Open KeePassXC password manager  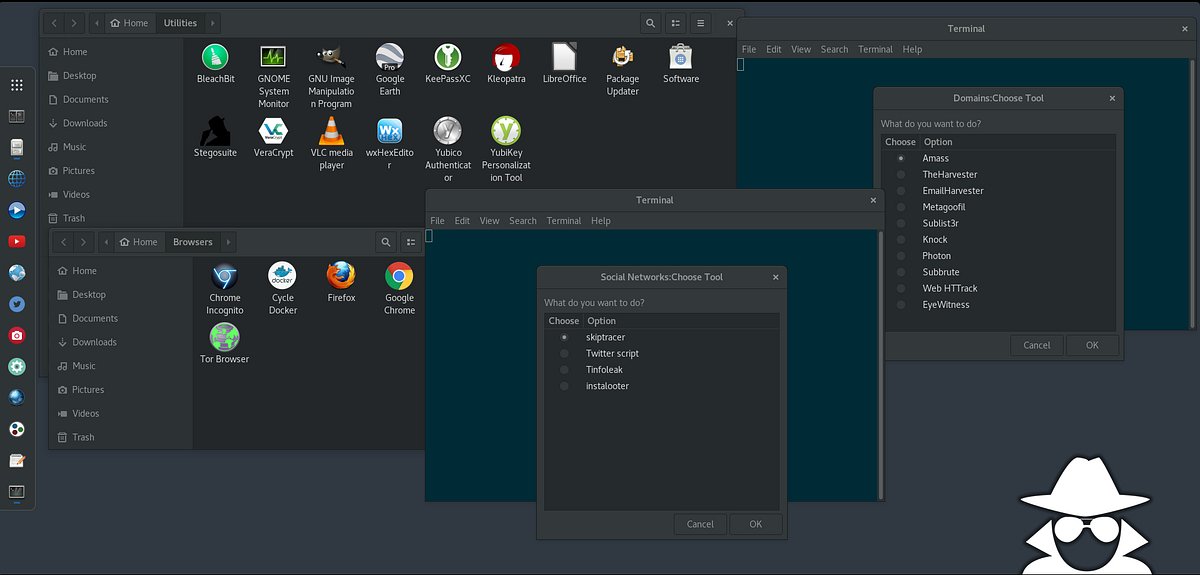click(x=448, y=57)
